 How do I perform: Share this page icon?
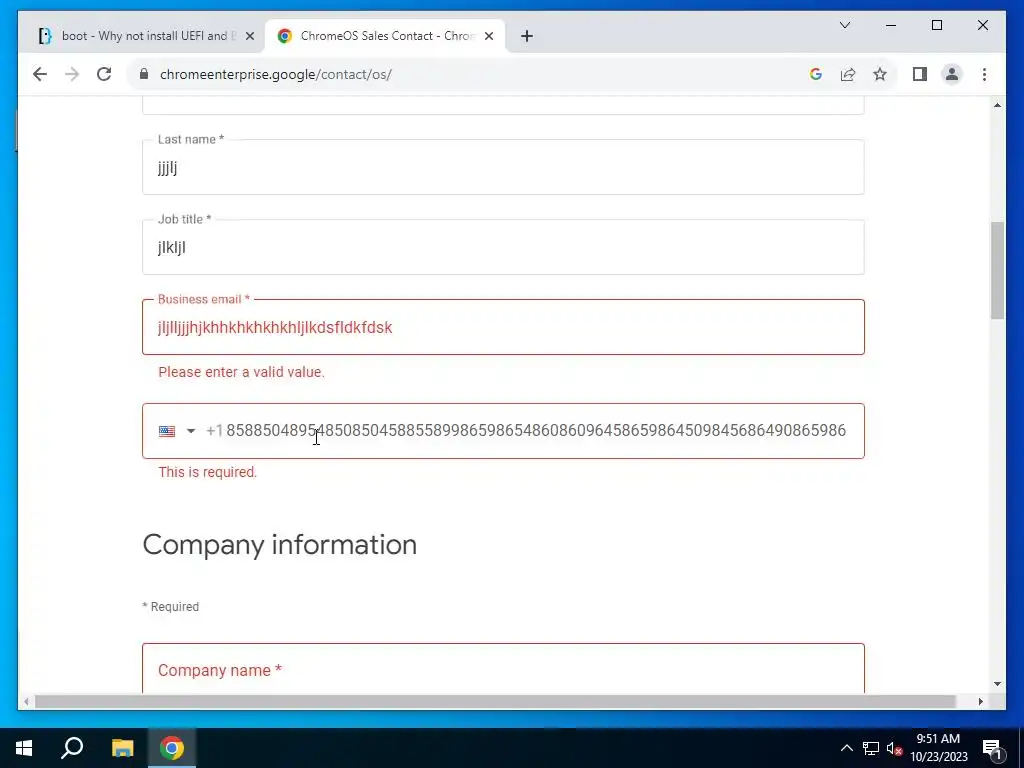coord(848,74)
